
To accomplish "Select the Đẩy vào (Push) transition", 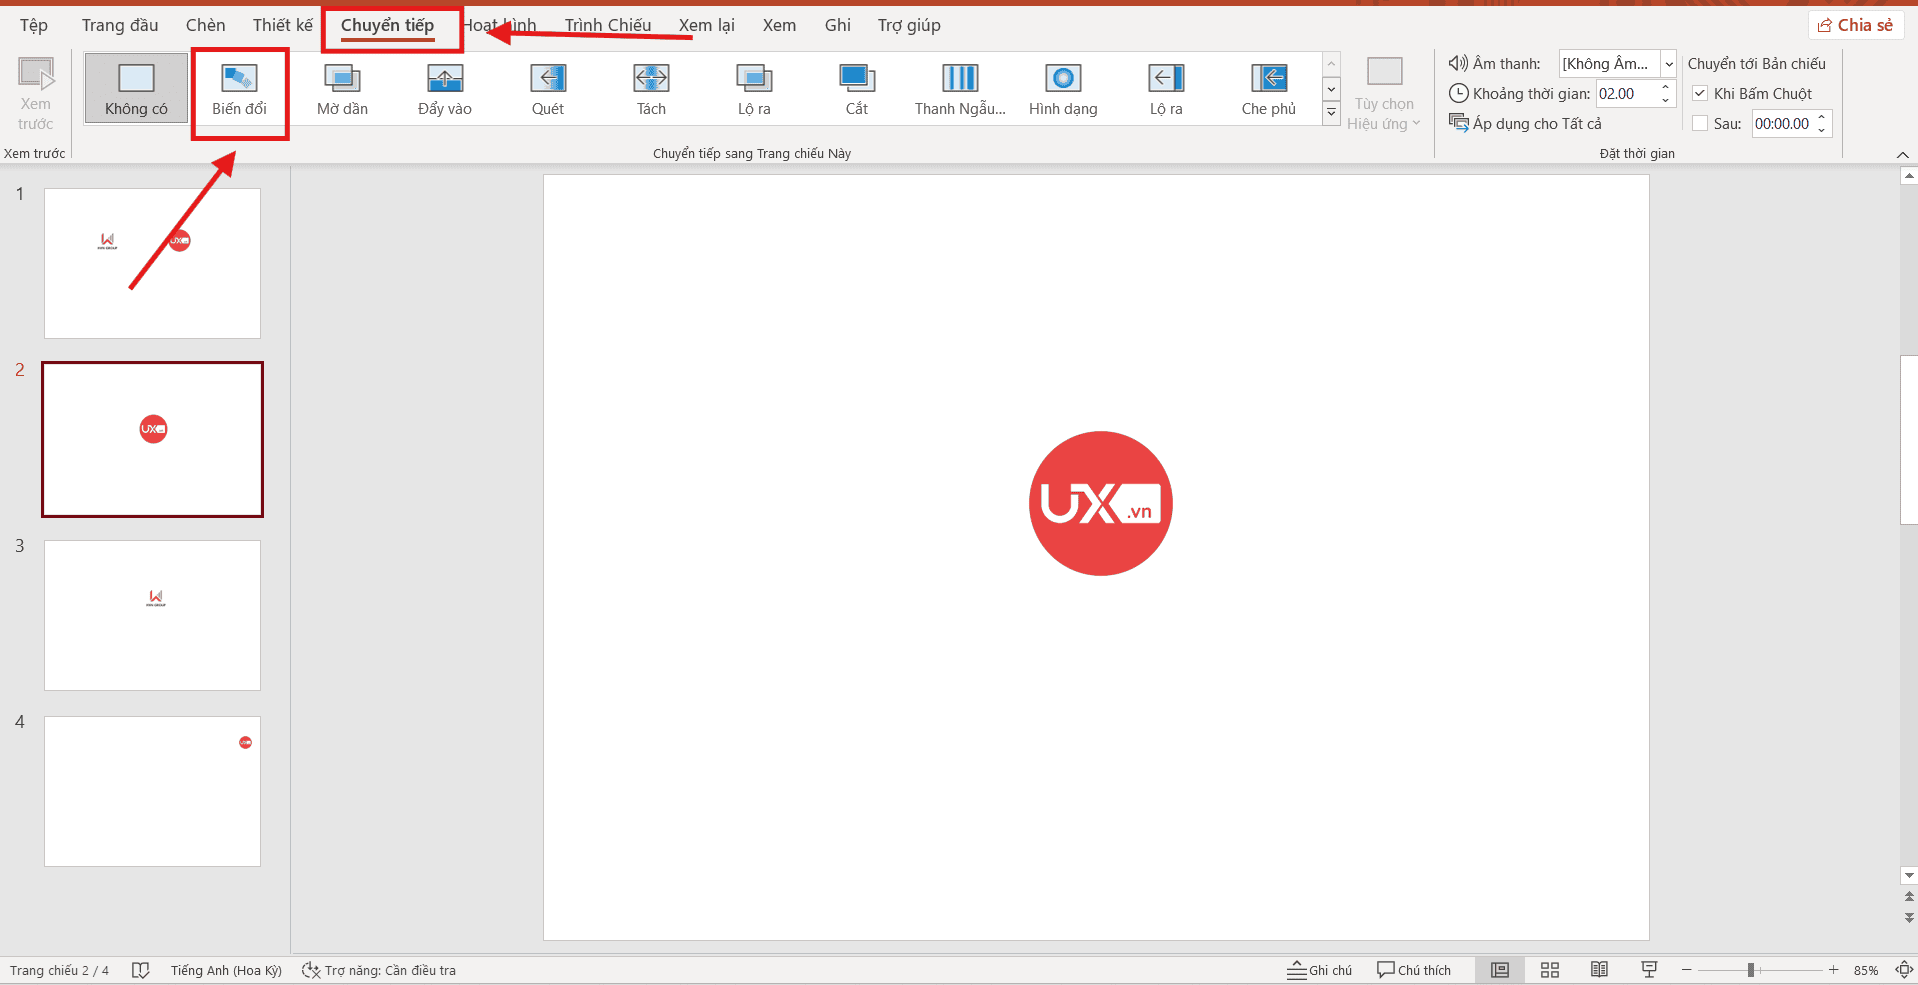I will tap(444, 88).
